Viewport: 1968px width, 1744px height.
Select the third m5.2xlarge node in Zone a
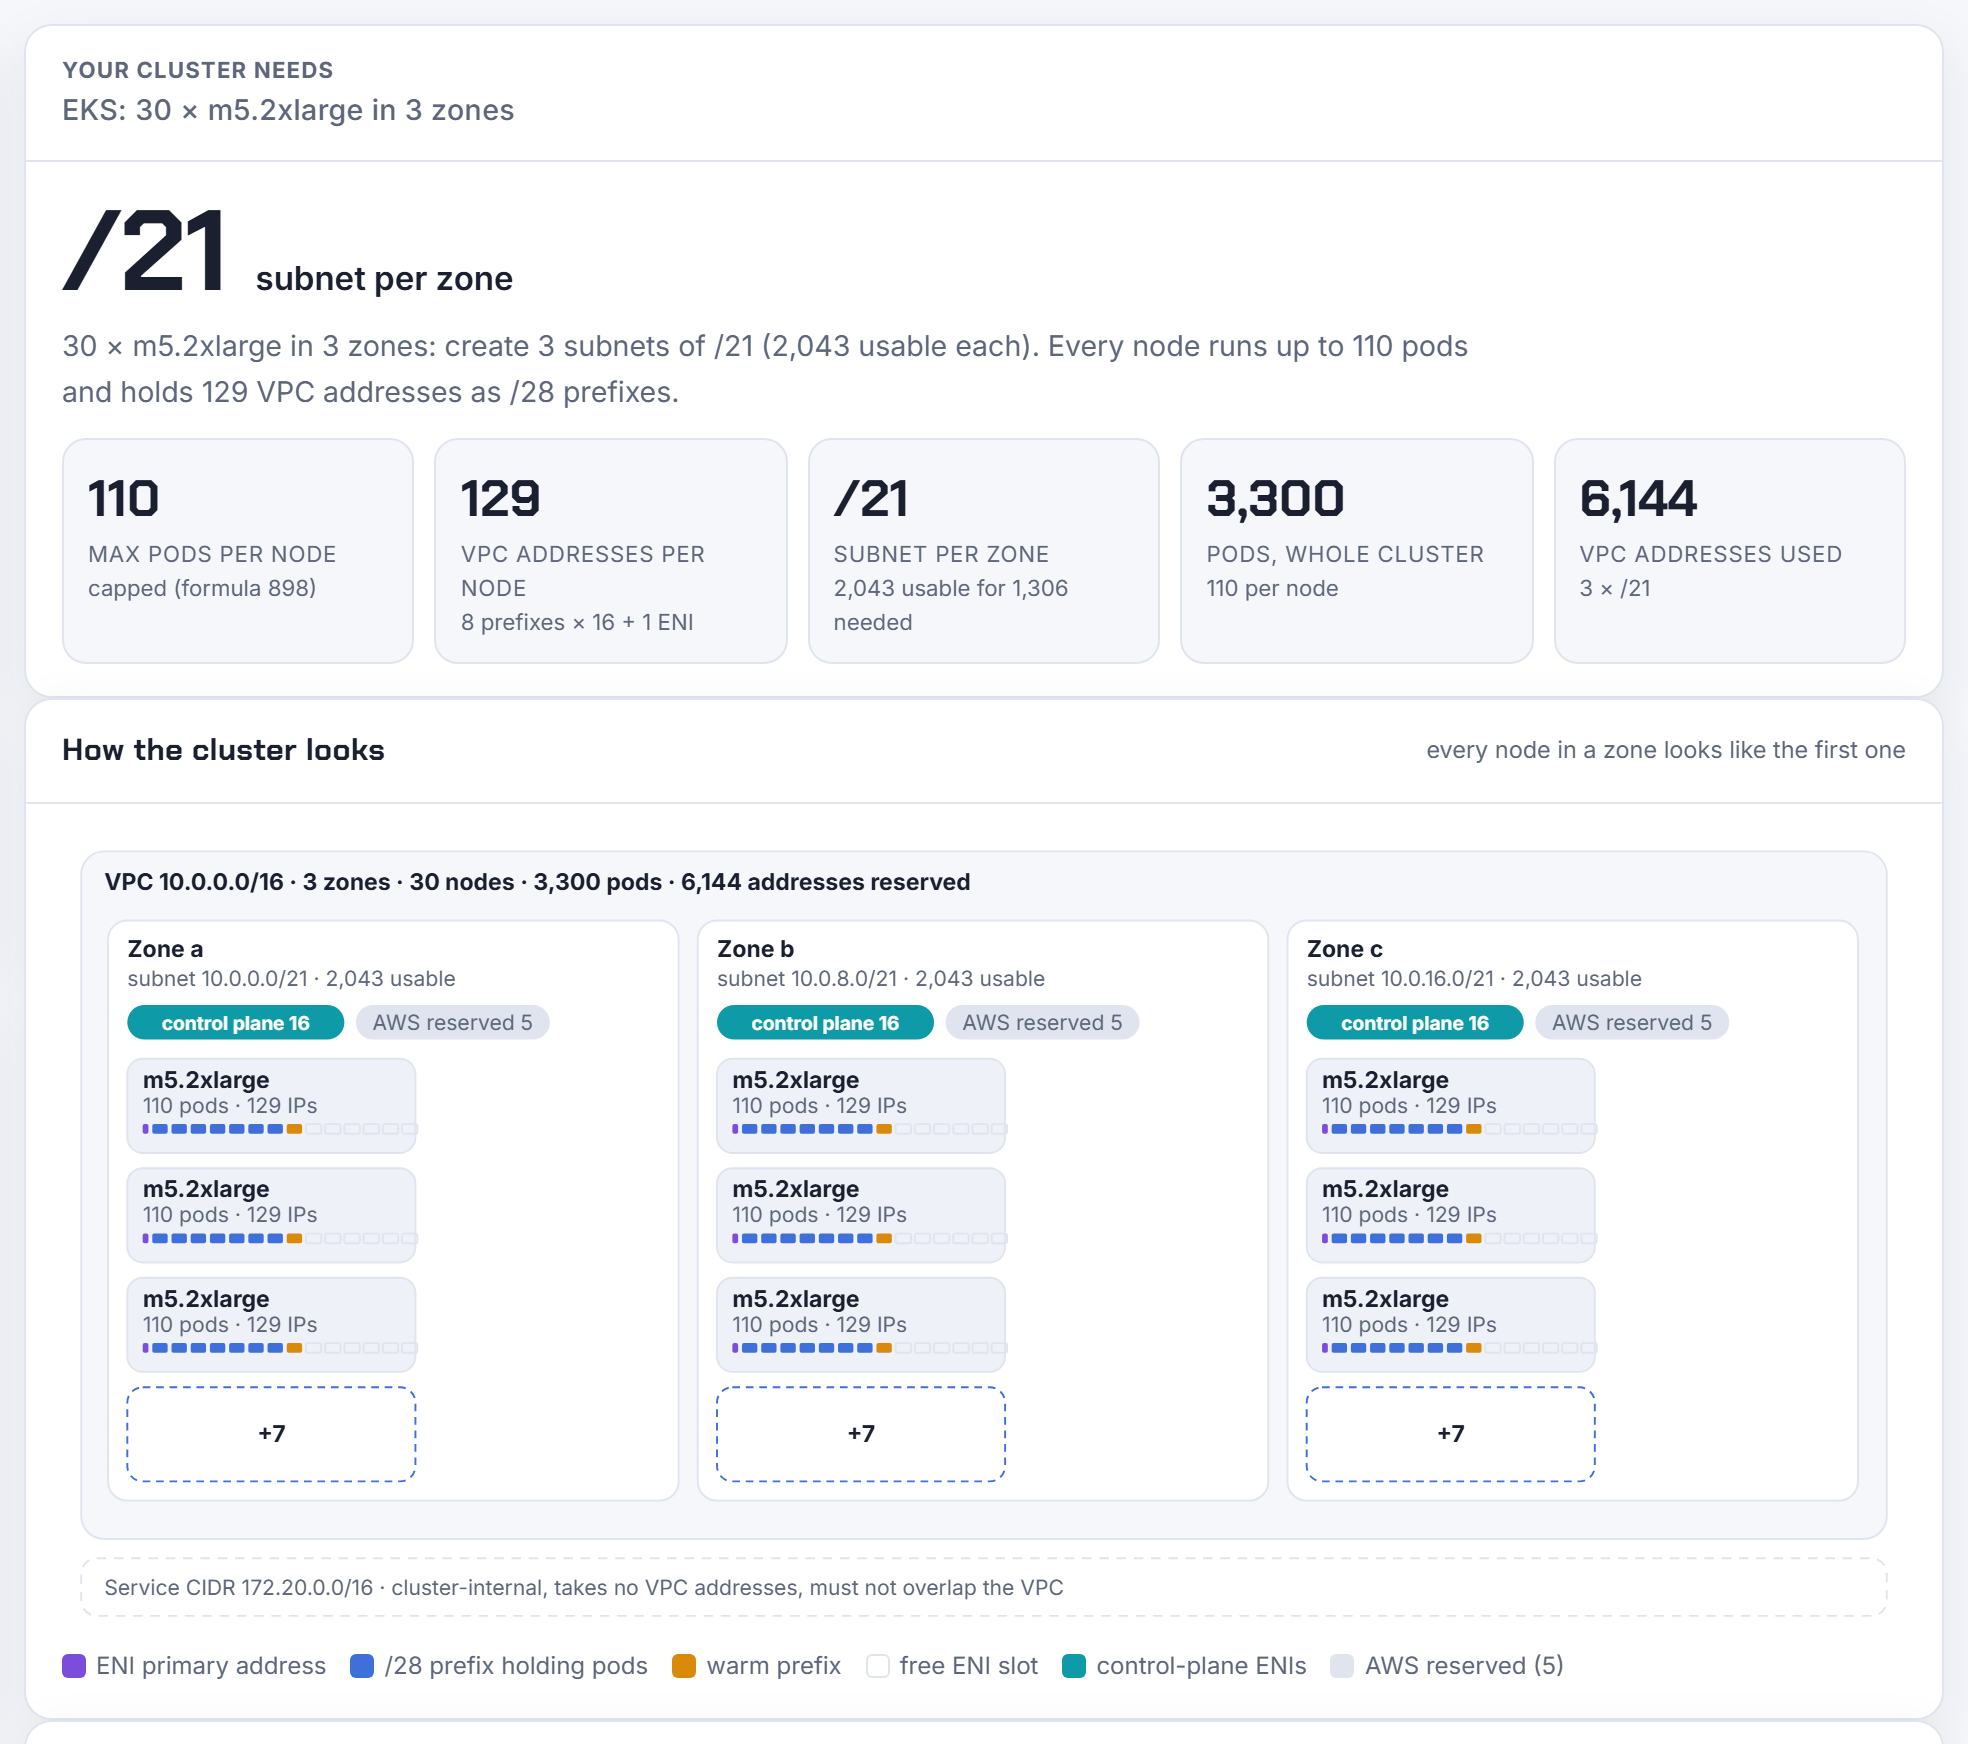tap(271, 1325)
